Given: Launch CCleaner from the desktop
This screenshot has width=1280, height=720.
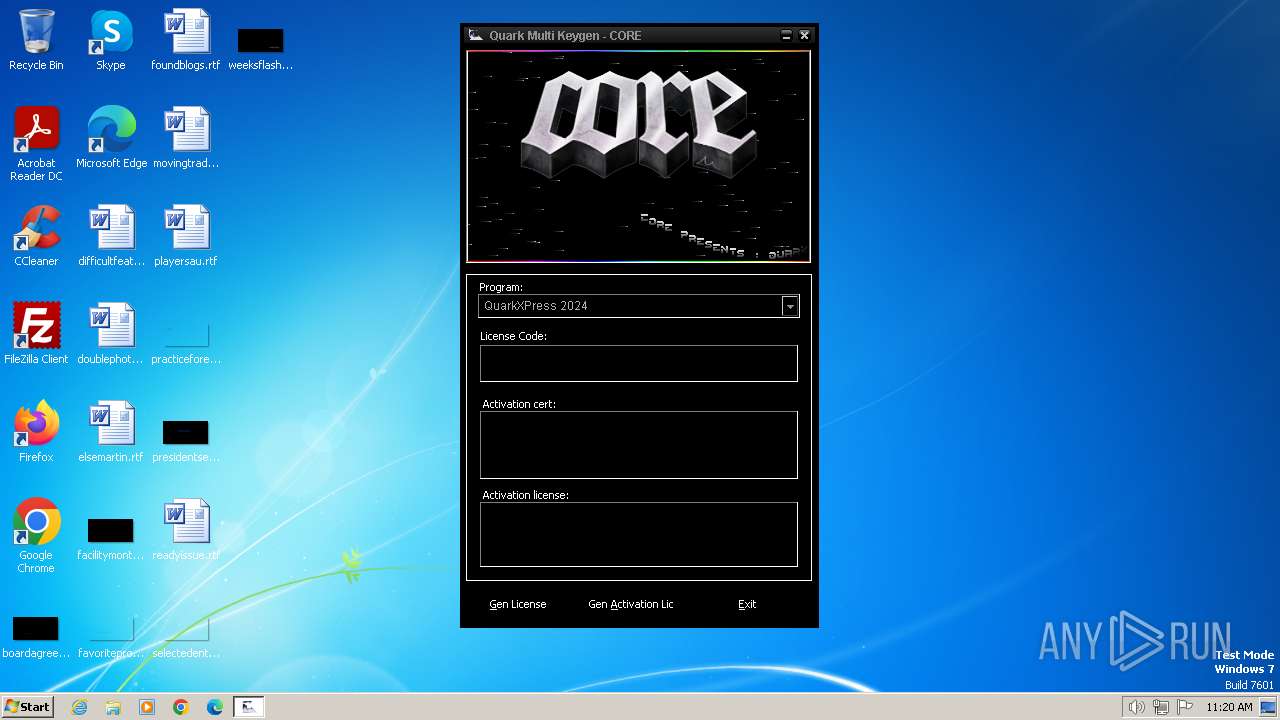Looking at the screenshot, I should (36, 236).
